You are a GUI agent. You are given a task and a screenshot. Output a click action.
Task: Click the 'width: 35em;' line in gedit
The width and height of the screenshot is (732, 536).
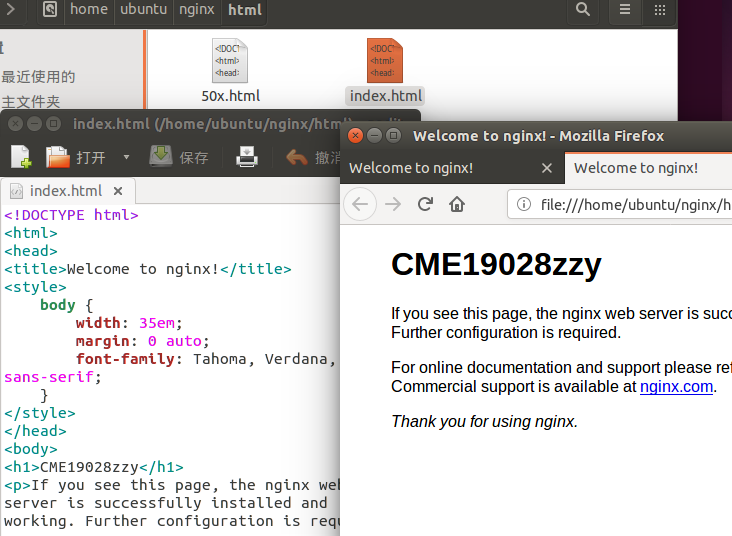tap(129, 323)
